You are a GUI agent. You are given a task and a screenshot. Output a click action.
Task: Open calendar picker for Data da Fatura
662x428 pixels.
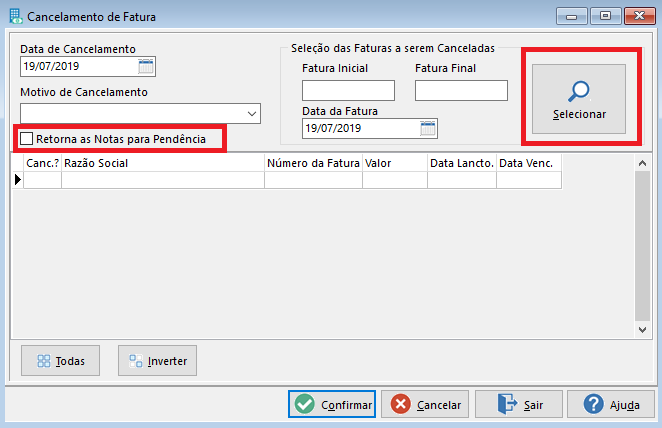pos(428,129)
